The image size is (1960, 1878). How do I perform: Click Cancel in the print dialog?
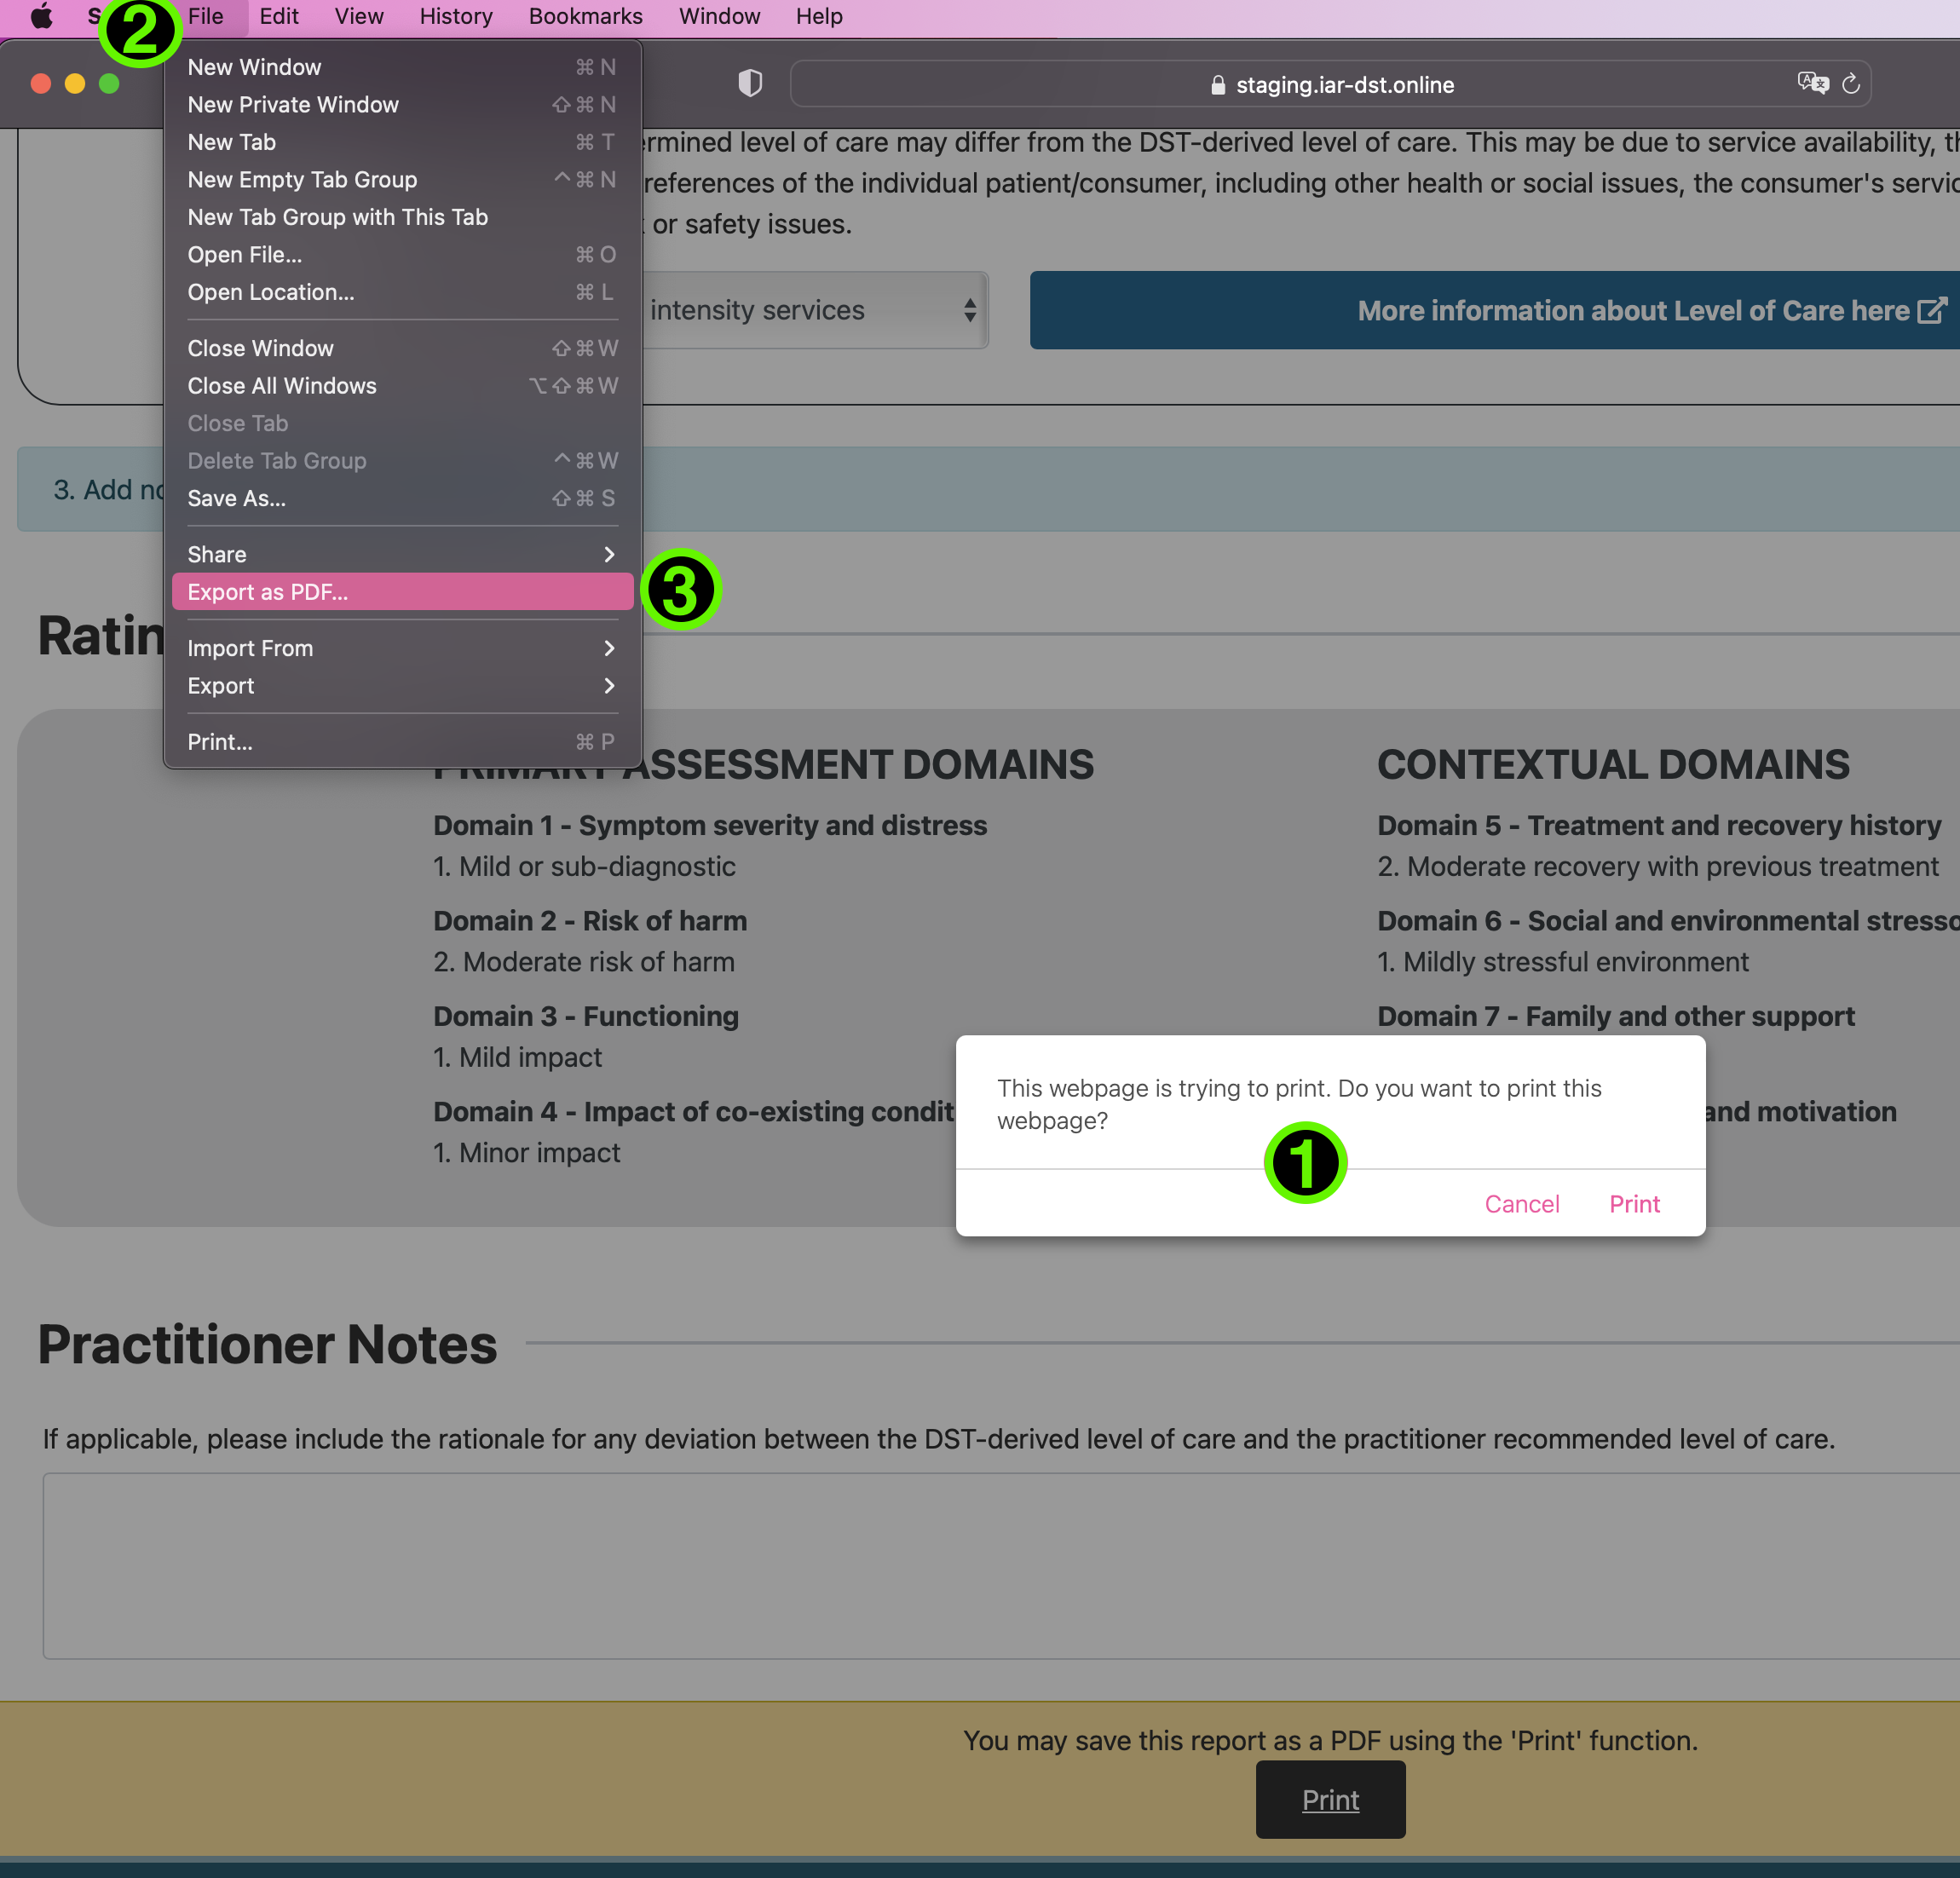click(1521, 1204)
